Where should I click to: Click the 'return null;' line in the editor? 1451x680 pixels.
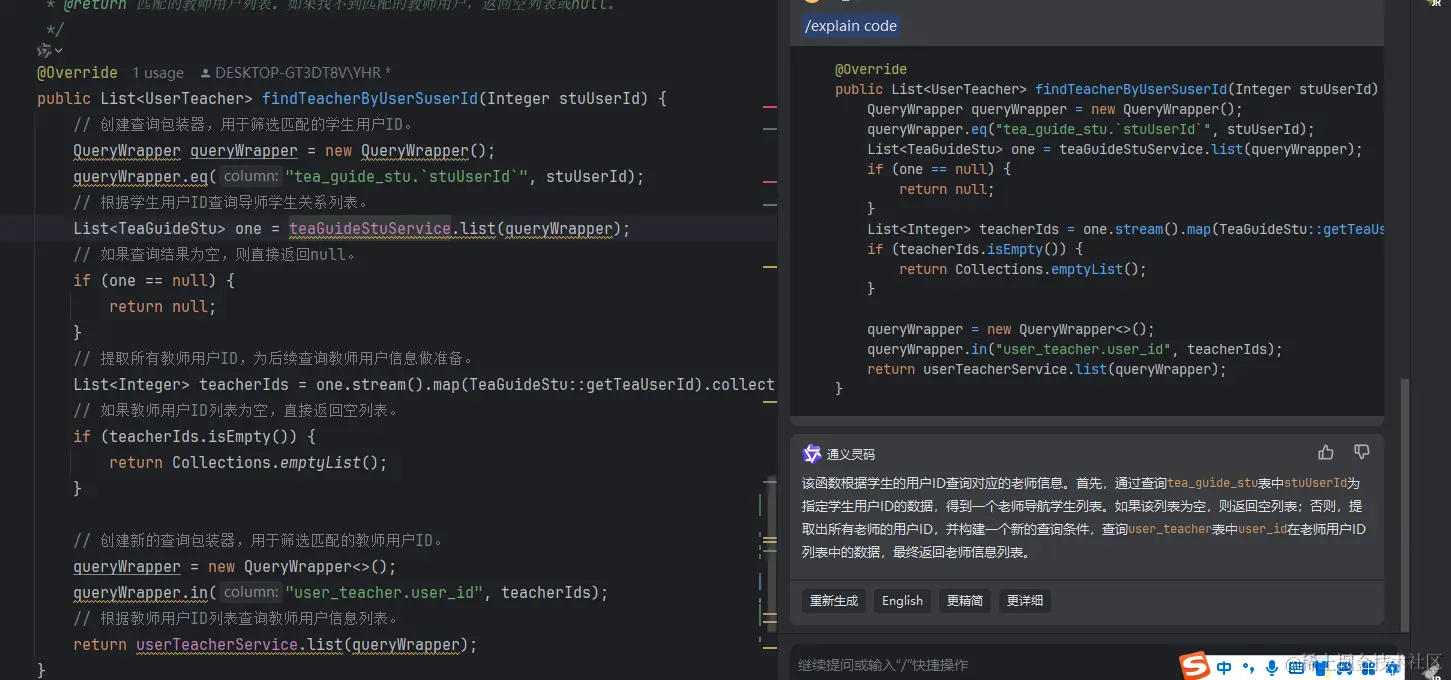coord(162,306)
